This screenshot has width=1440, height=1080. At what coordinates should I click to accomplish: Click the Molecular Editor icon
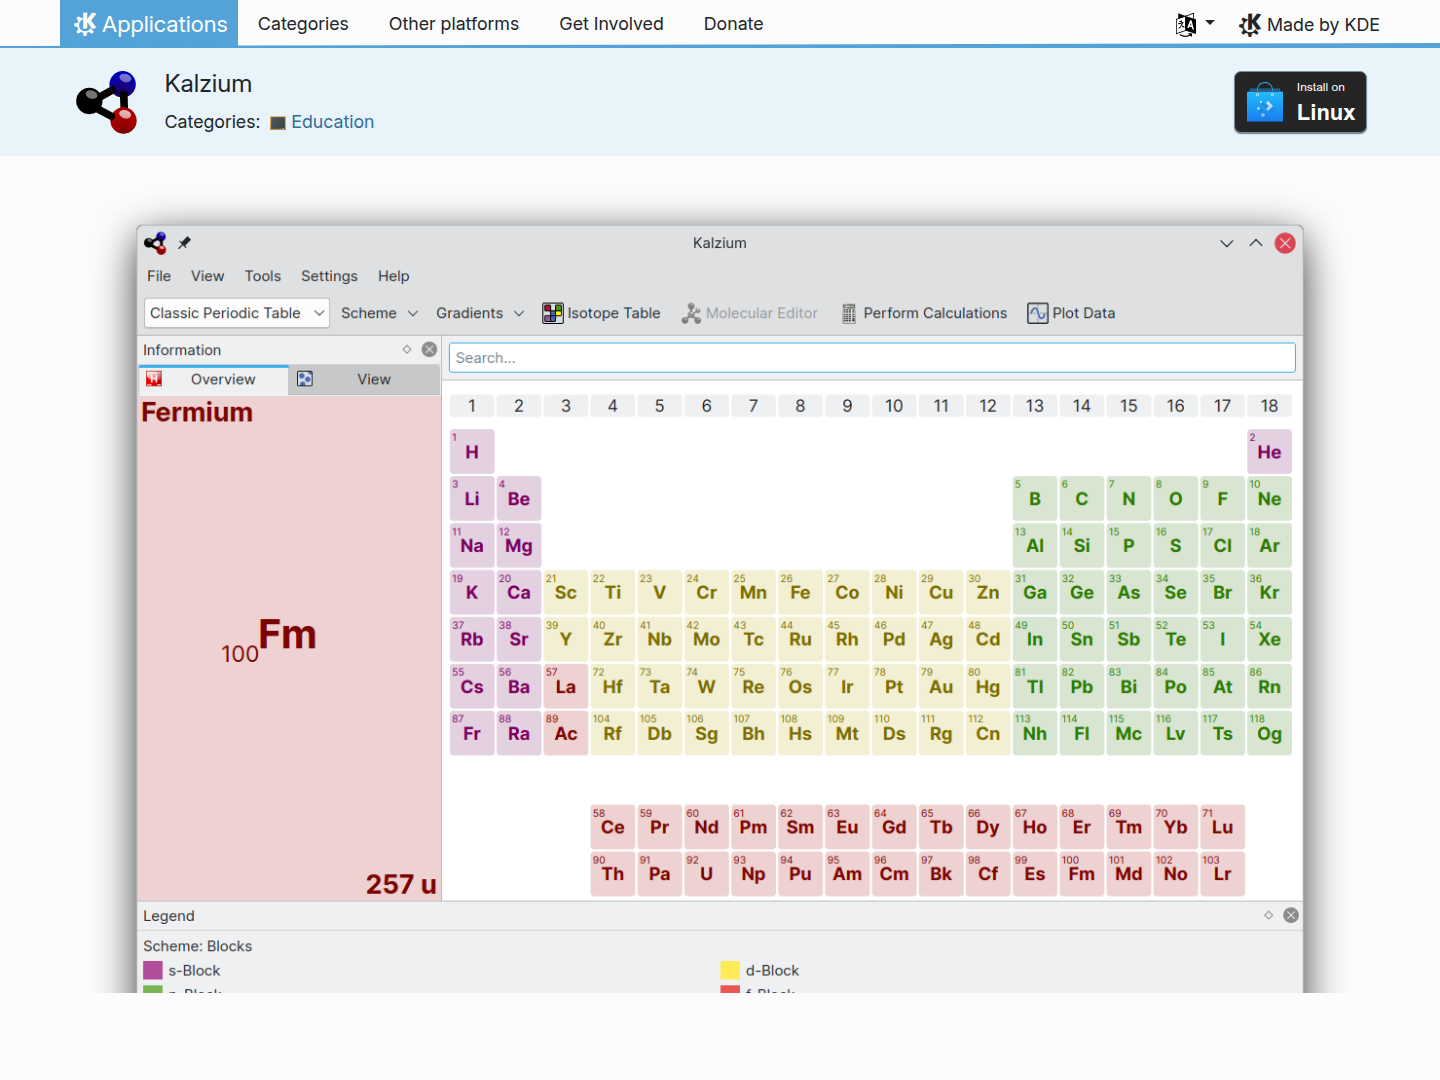click(691, 313)
